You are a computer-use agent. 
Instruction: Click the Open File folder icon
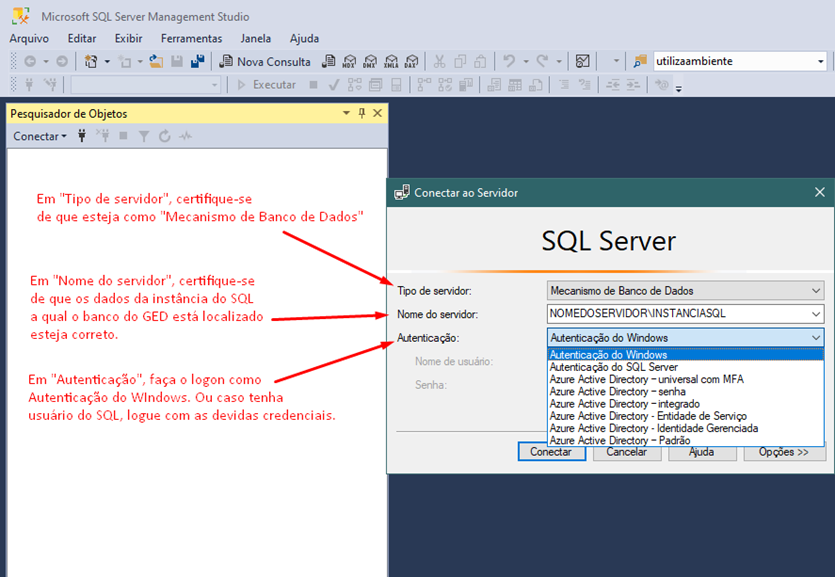coord(156,62)
